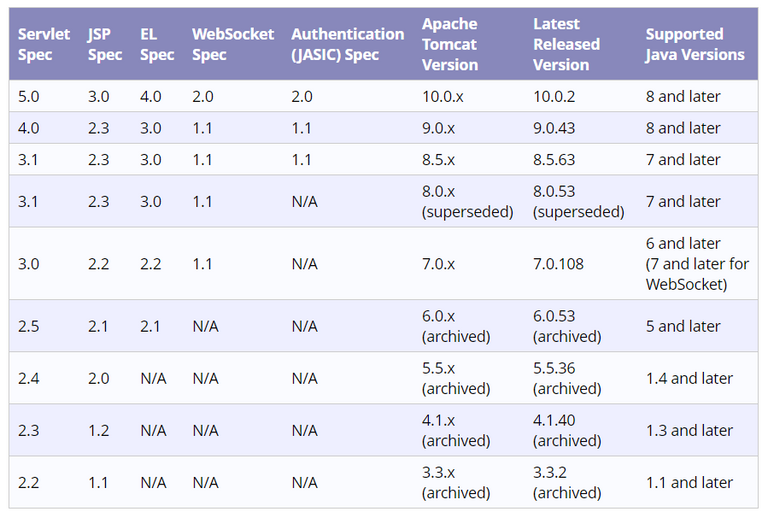This screenshot has width=768, height=519.
Task: Click the 5.5.x (archived) Tomcat cell
Action: coord(456,378)
